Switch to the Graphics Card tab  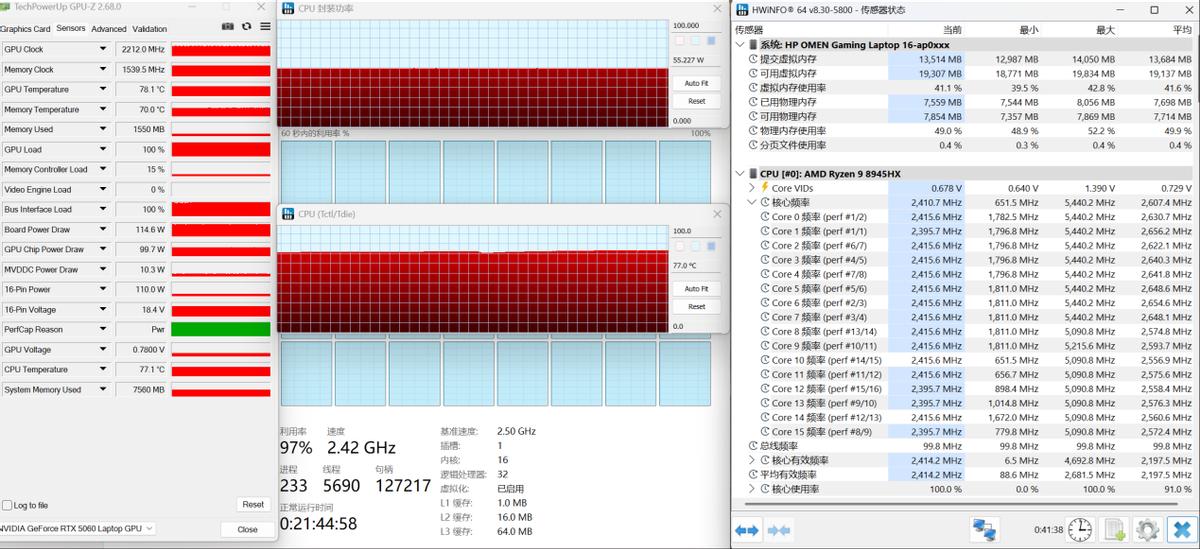tap(26, 29)
